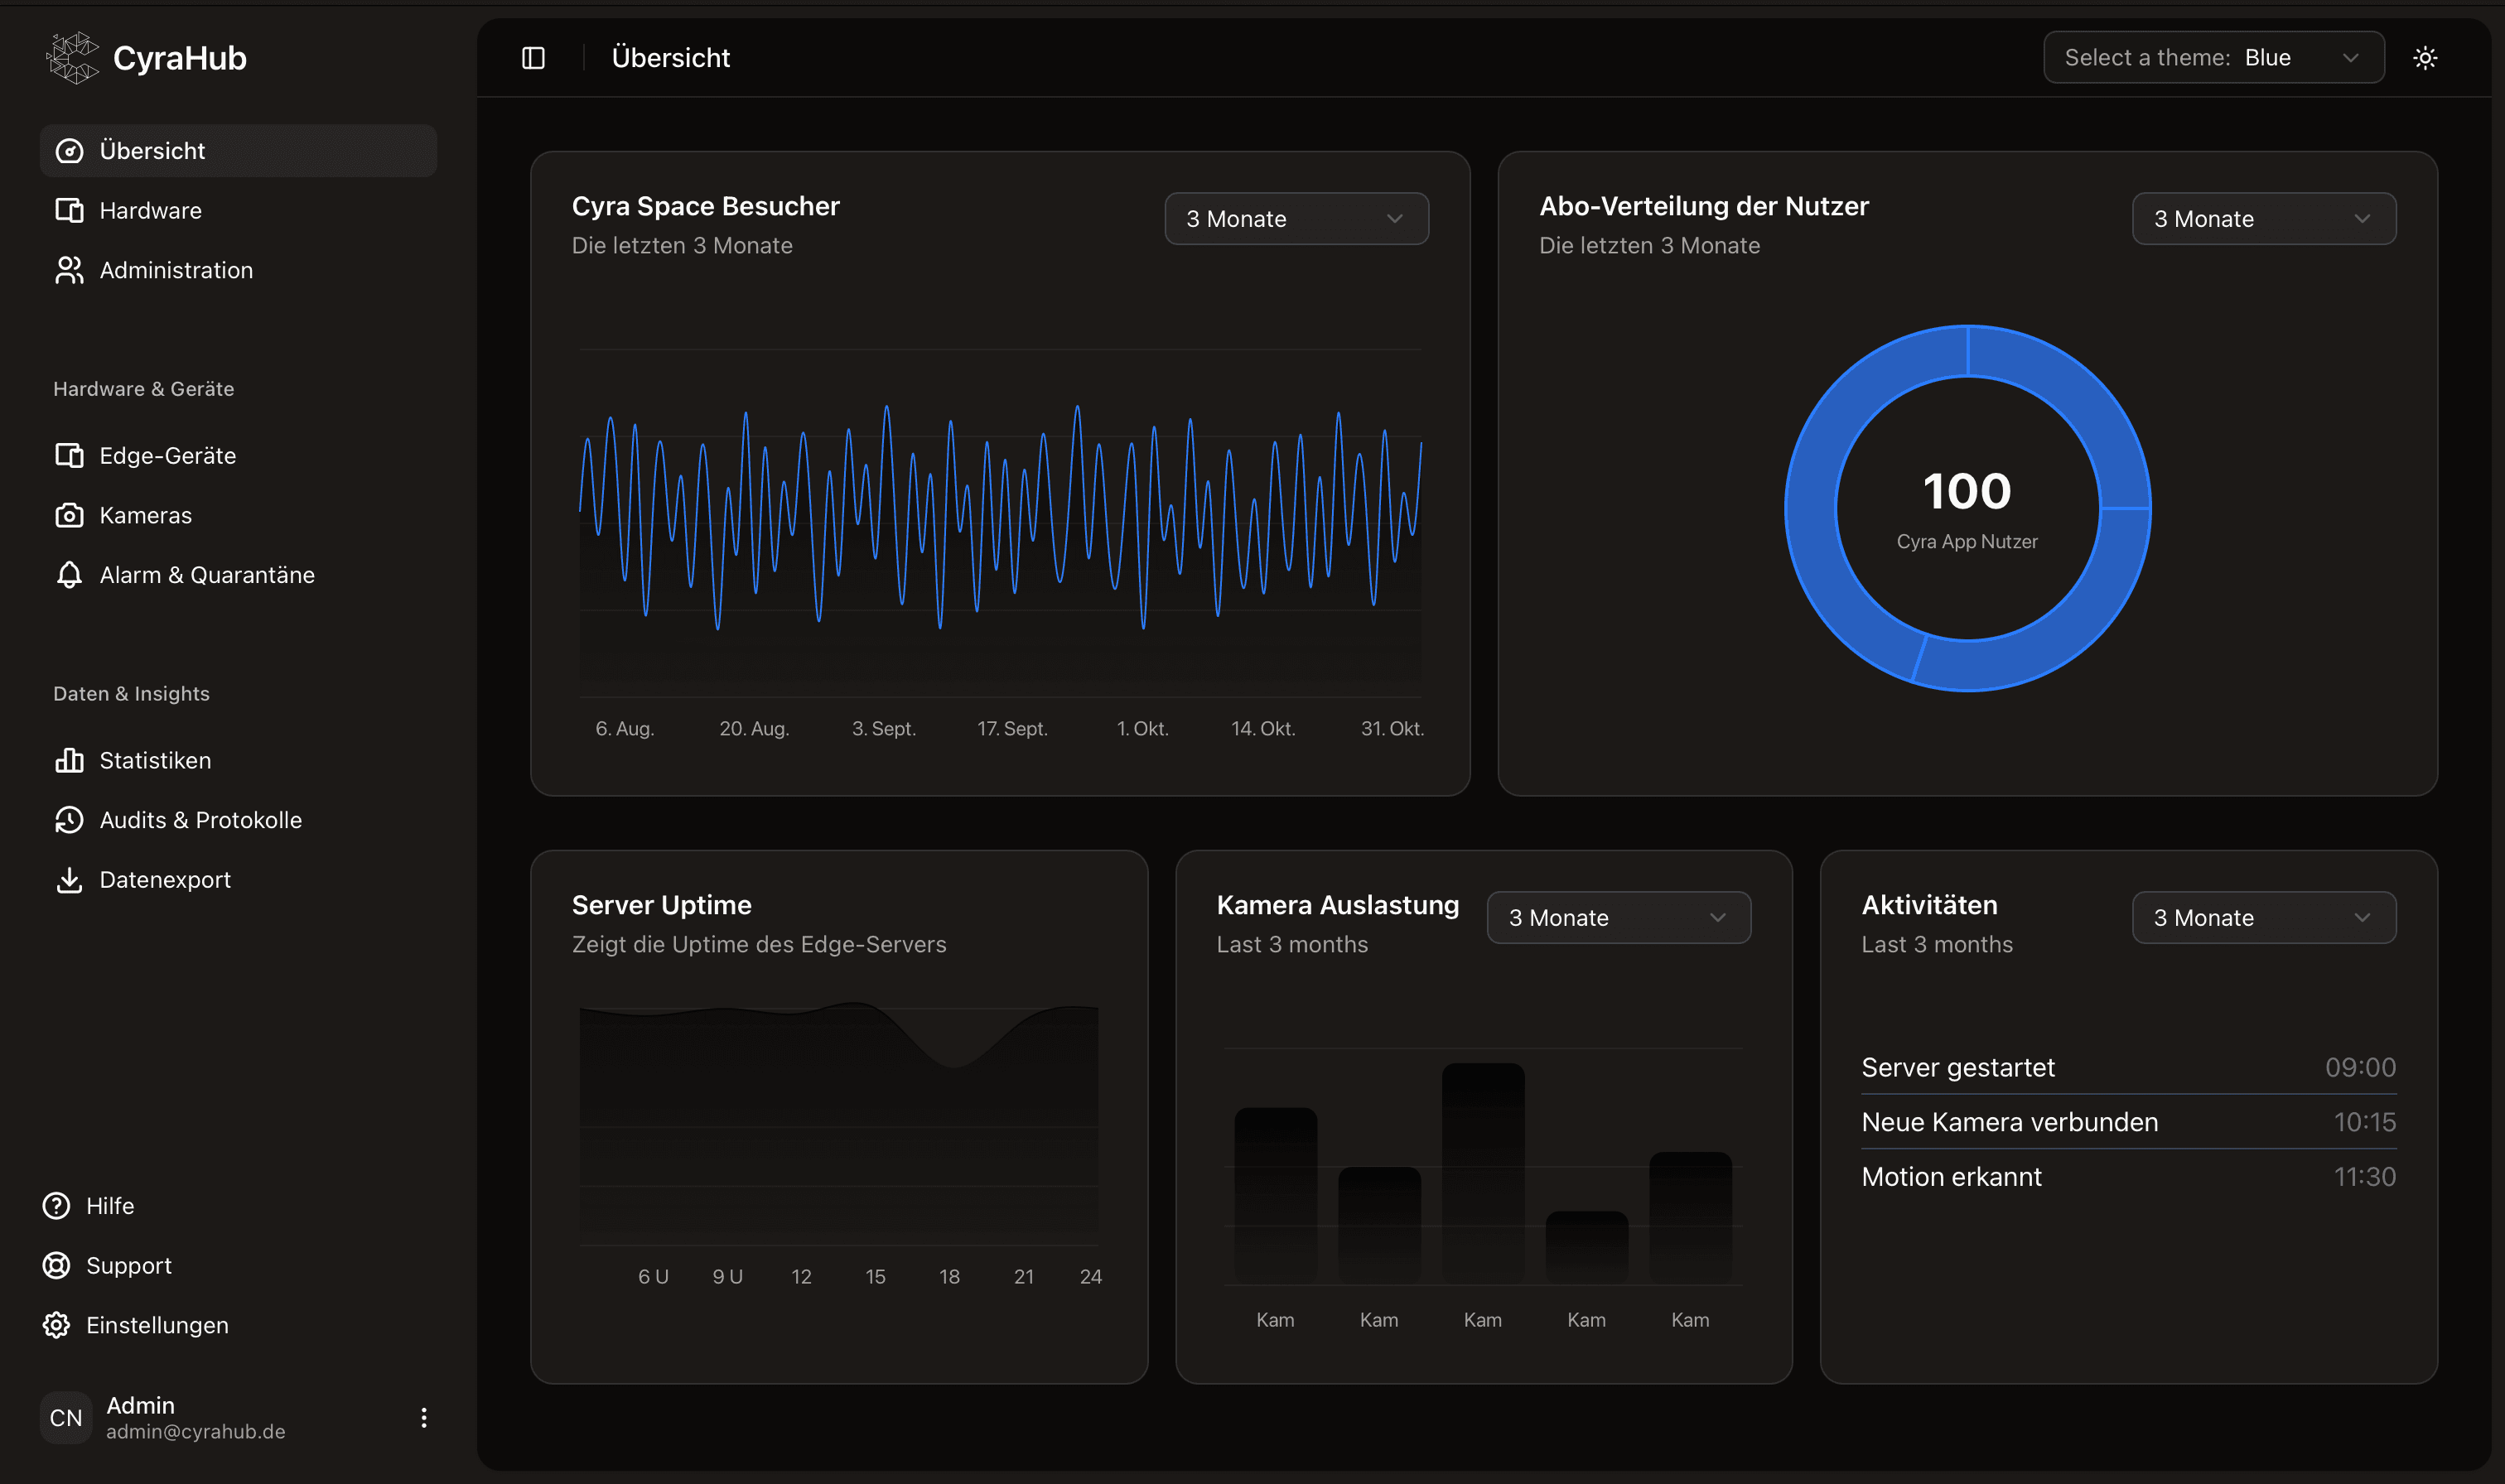Screen dimensions: 2505x1484
Task: Go to Administration in the sidebar
Action: click(x=176, y=270)
